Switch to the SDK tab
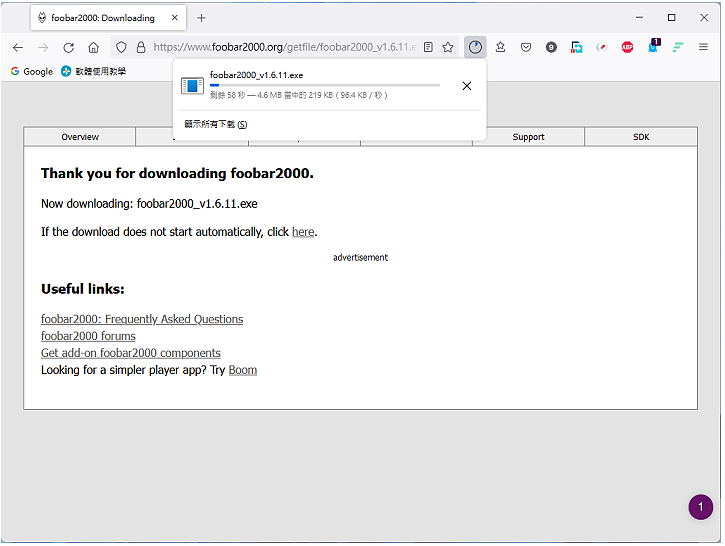 click(641, 137)
